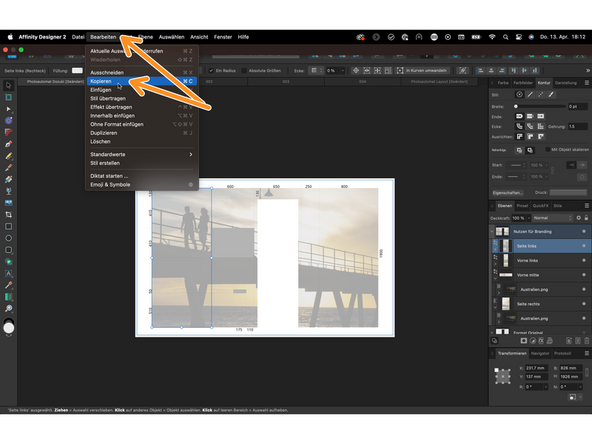Screen dimensions: 592x444
Task: Select the Crop tool
Action: point(8,214)
